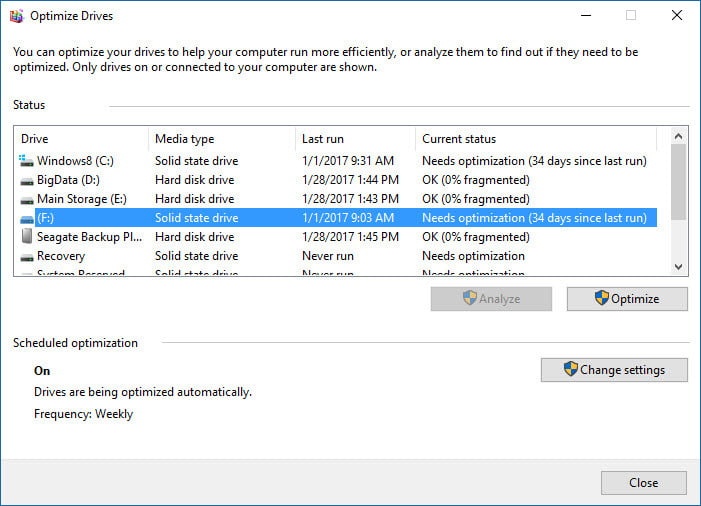This screenshot has height=506, width=701.
Task: Click the shield icon on Change settings
Action: point(570,369)
